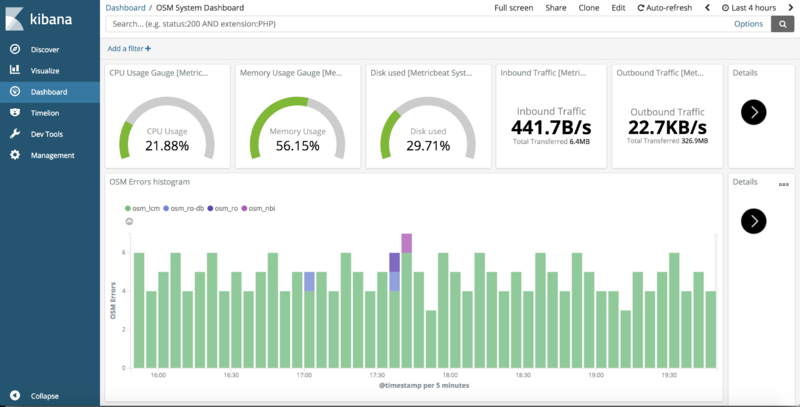Click Share in the top menu

point(555,8)
